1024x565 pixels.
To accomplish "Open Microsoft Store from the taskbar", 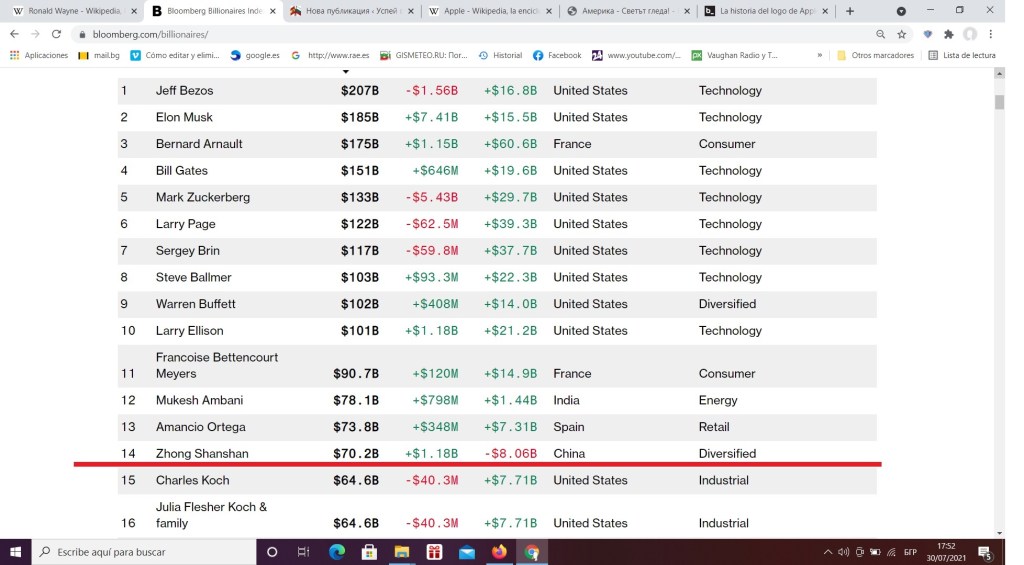I will click(369, 551).
